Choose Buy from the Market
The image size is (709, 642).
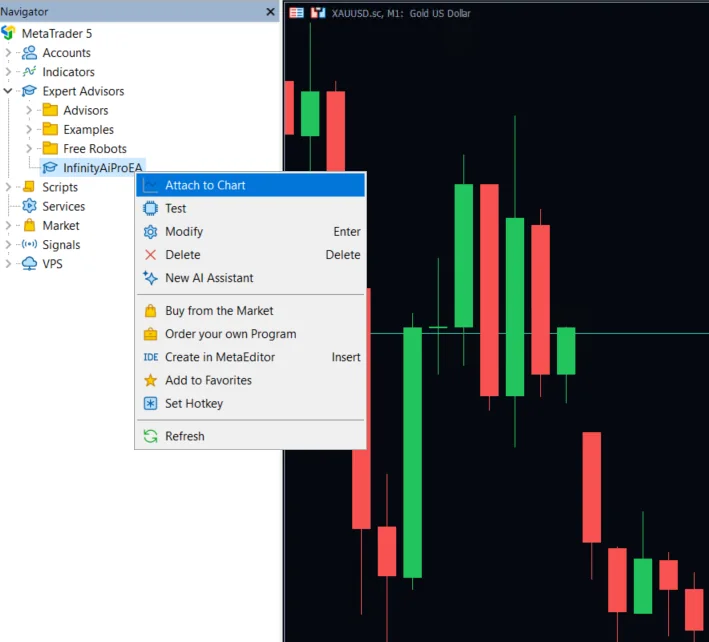pos(250,311)
